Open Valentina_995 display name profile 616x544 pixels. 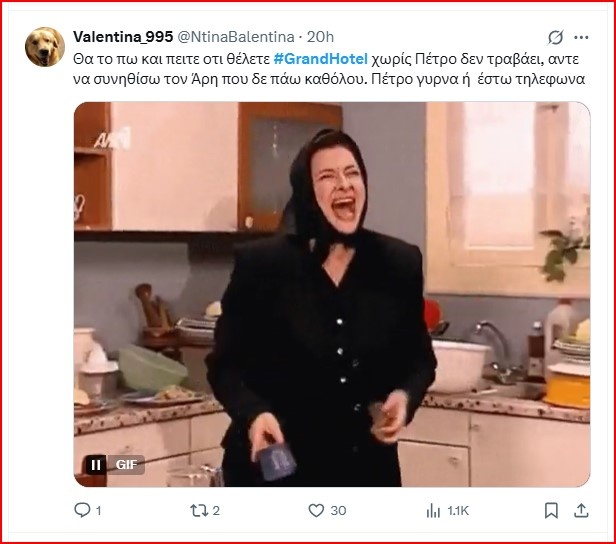click(x=123, y=37)
